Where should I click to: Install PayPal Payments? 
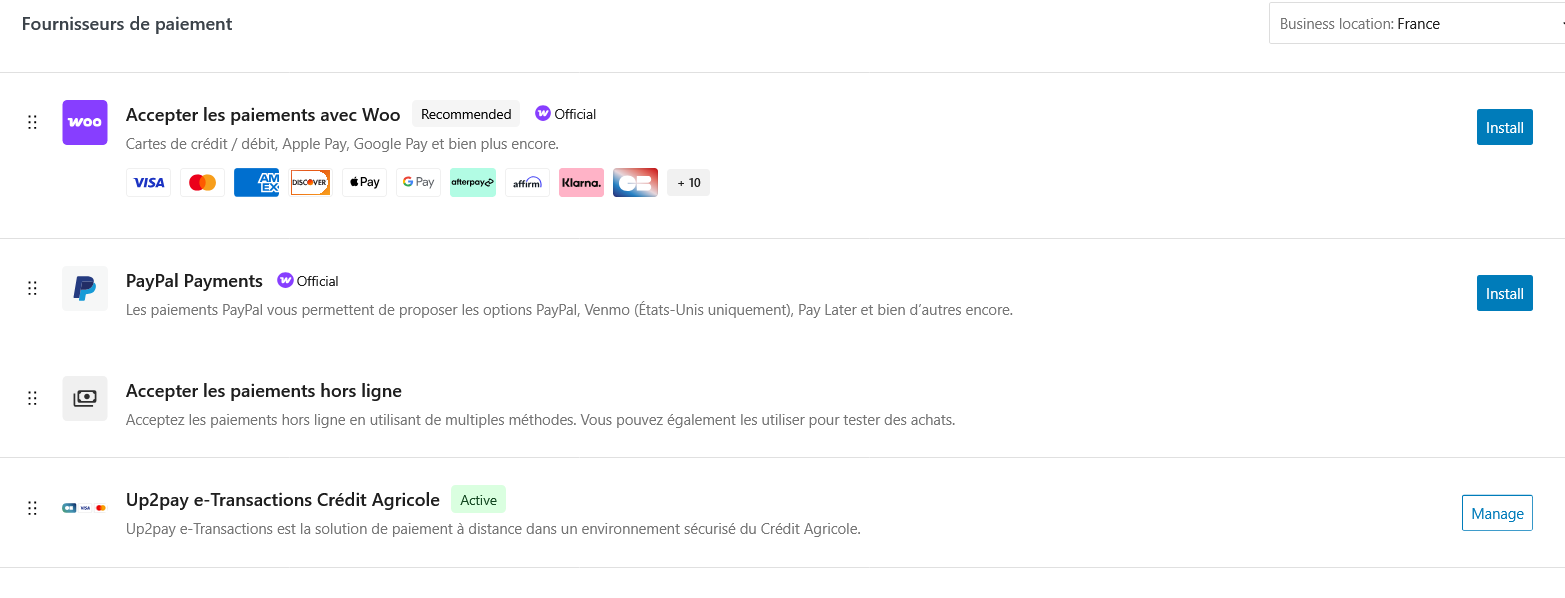[x=1504, y=293]
